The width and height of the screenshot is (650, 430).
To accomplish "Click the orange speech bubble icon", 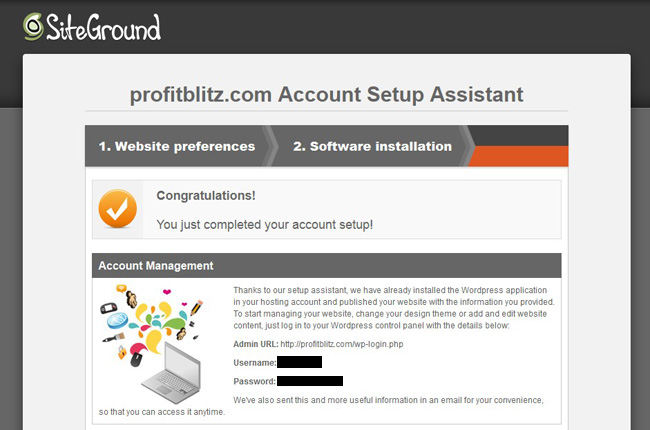I will coord(121,288).
